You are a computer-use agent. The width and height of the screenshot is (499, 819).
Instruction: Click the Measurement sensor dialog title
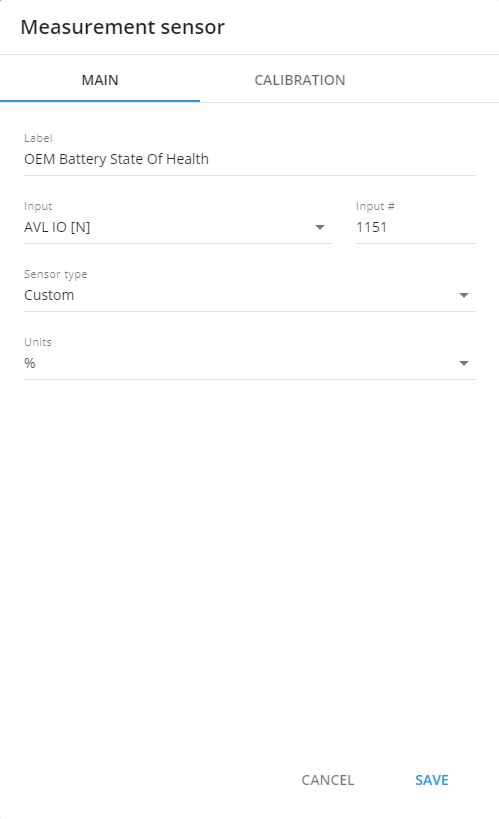point(122,27)
